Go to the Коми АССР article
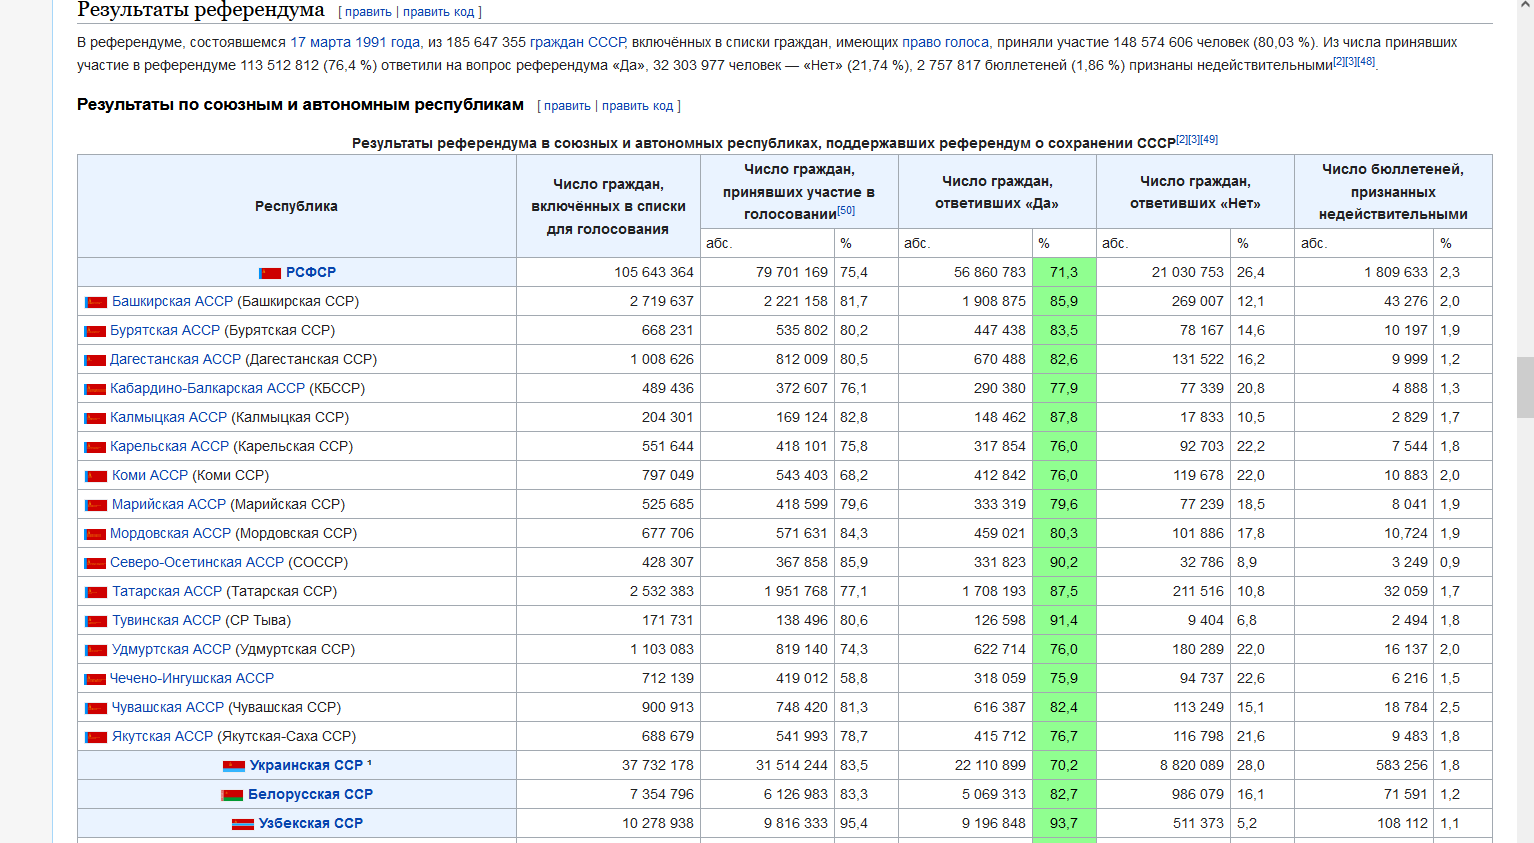The image size is (1534, 843). (x=150, y=475)
